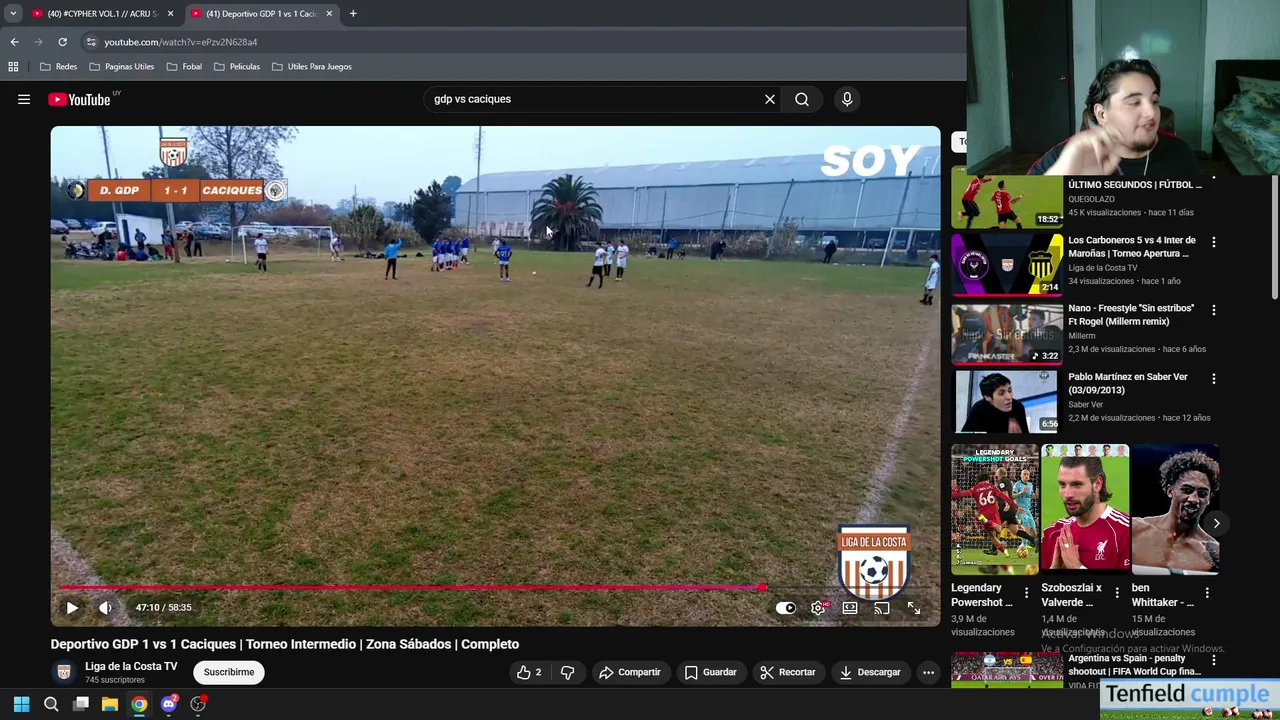Open Chrome apps grid shortcut
The image size is (1280, 720).
[13, 66]
